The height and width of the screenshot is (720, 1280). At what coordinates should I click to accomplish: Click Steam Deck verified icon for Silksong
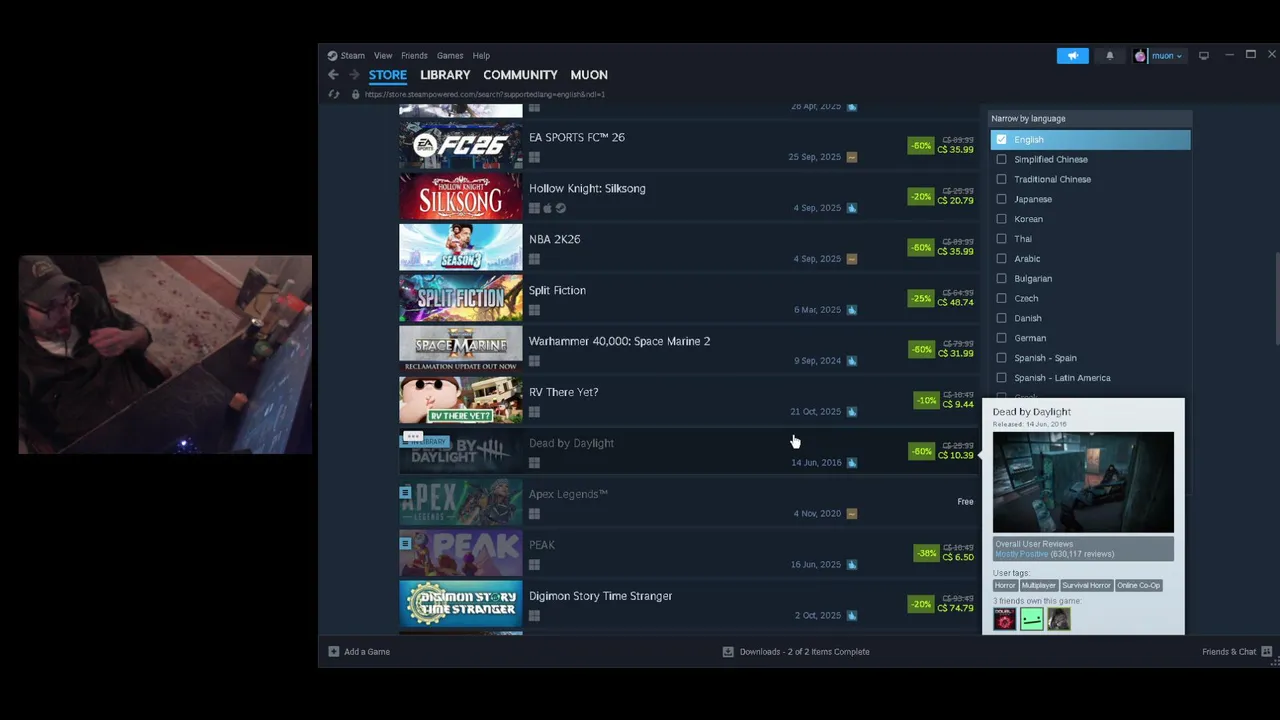[x=560, y=208]
